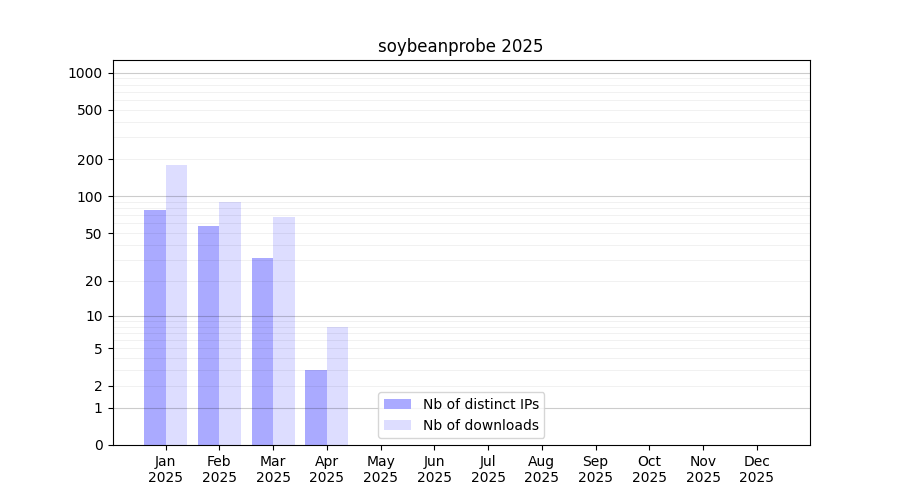
Task: Select the 'Dec 2025' x-axis label
Action: tap(757, 469)
